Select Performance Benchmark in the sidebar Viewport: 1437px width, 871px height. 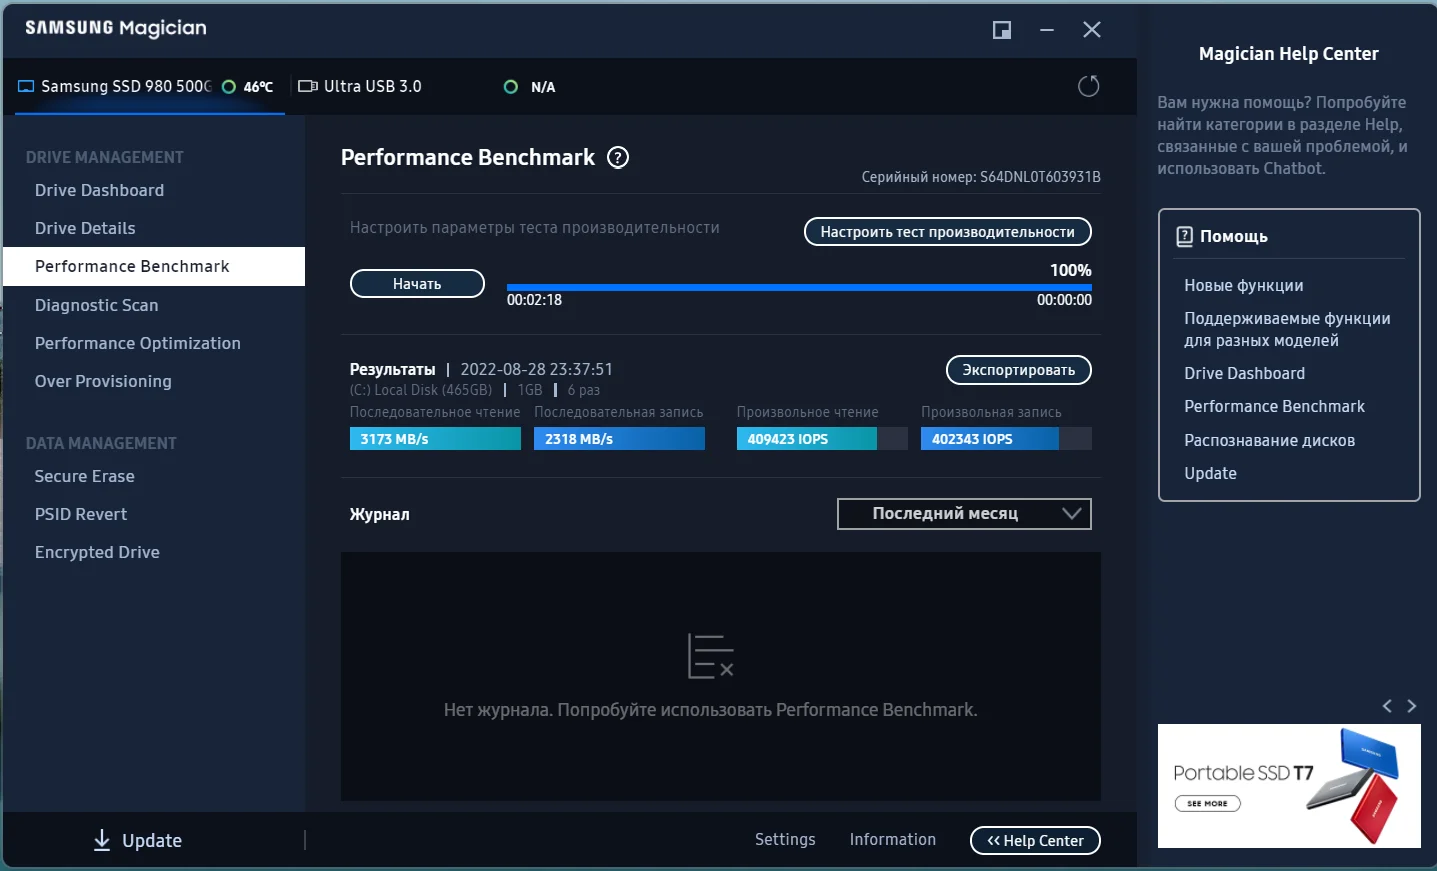coord(154,266)
